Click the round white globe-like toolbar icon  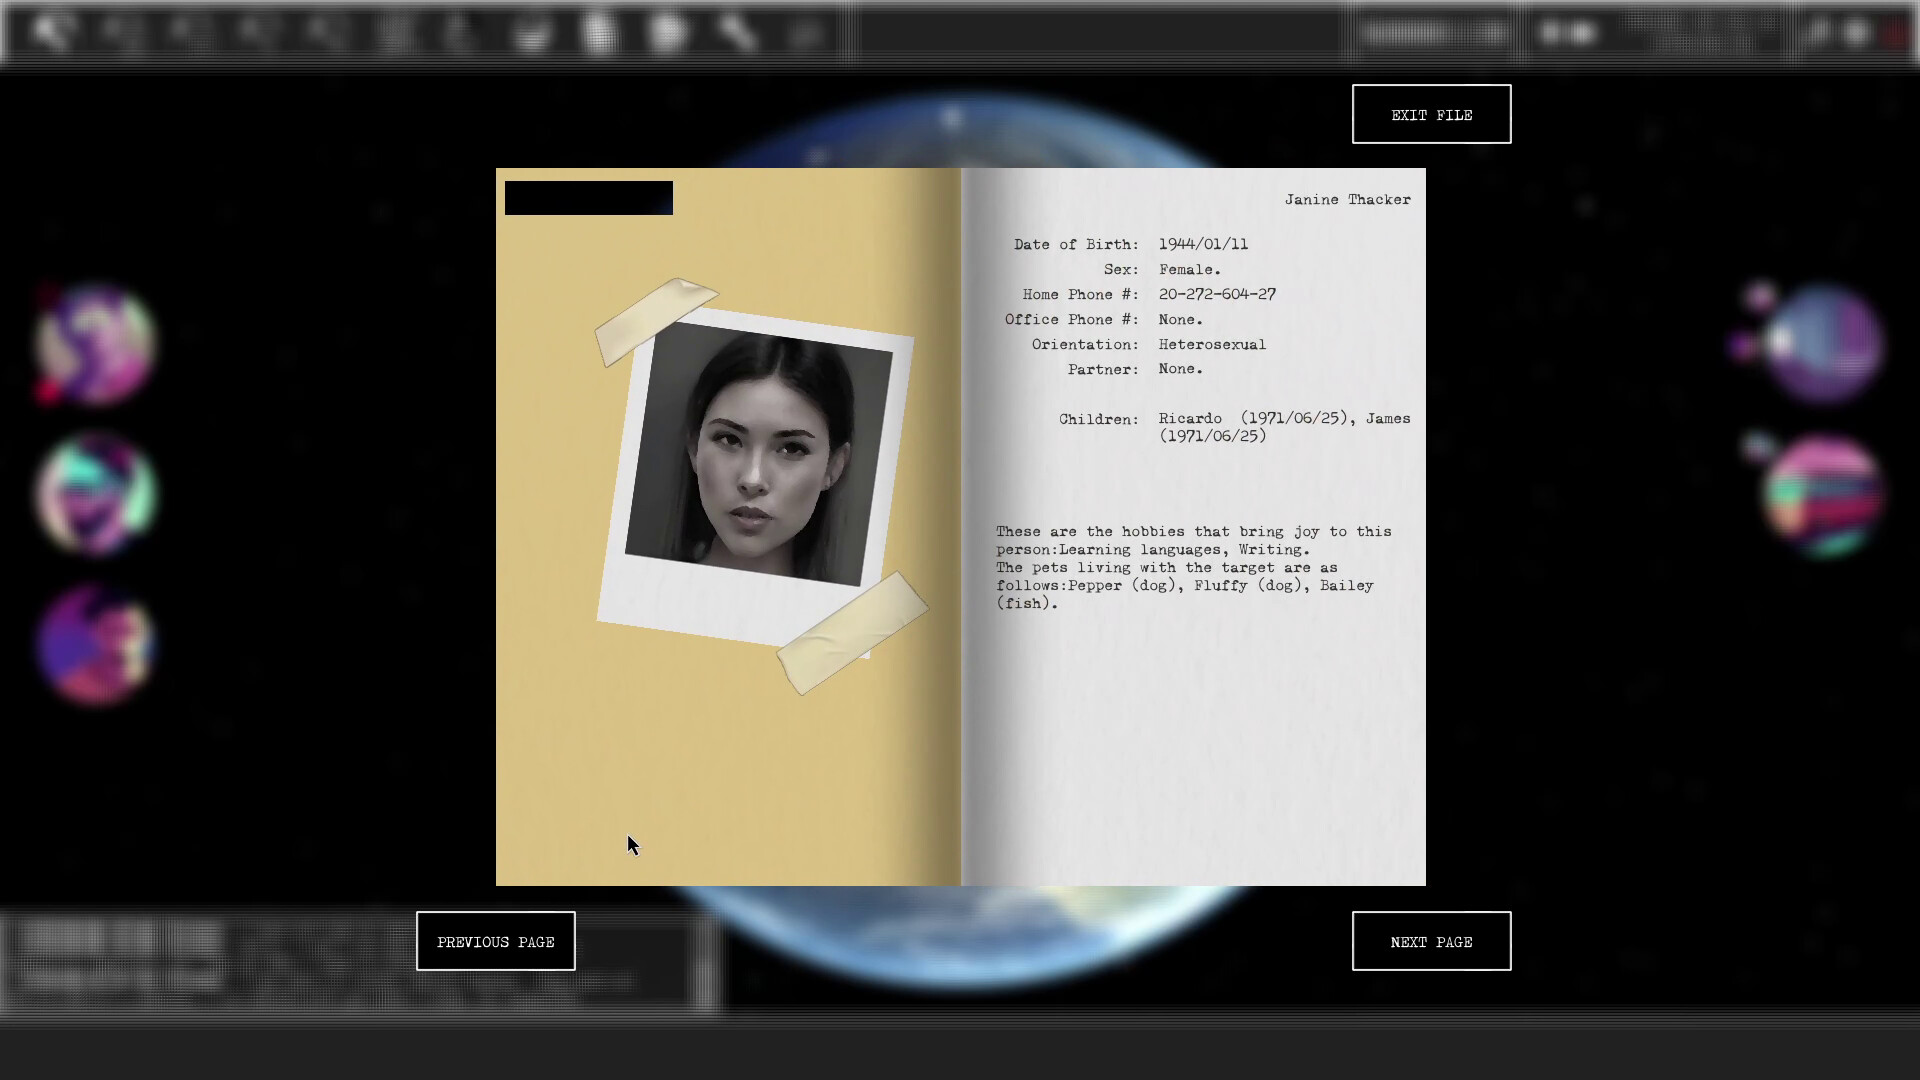point(667,33)
